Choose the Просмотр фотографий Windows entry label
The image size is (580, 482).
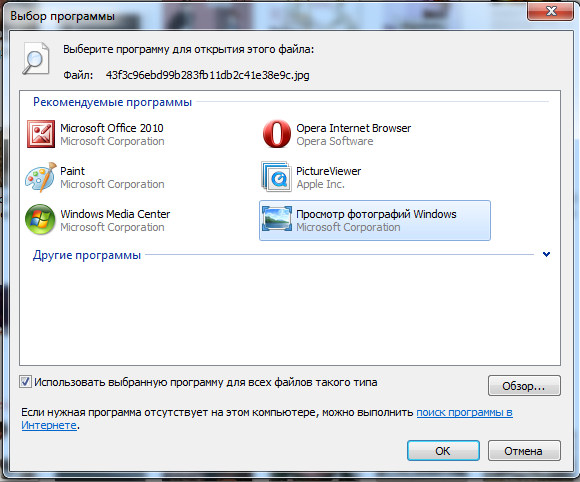pyautogui.click(x=376, y=214)
